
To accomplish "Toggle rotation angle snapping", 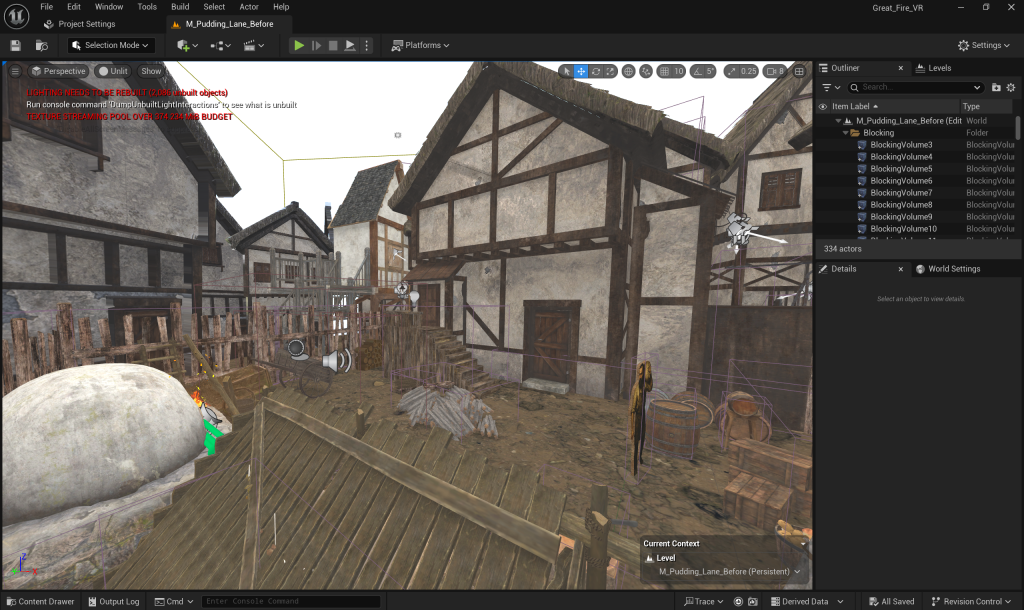I will [x=697, y=71].
